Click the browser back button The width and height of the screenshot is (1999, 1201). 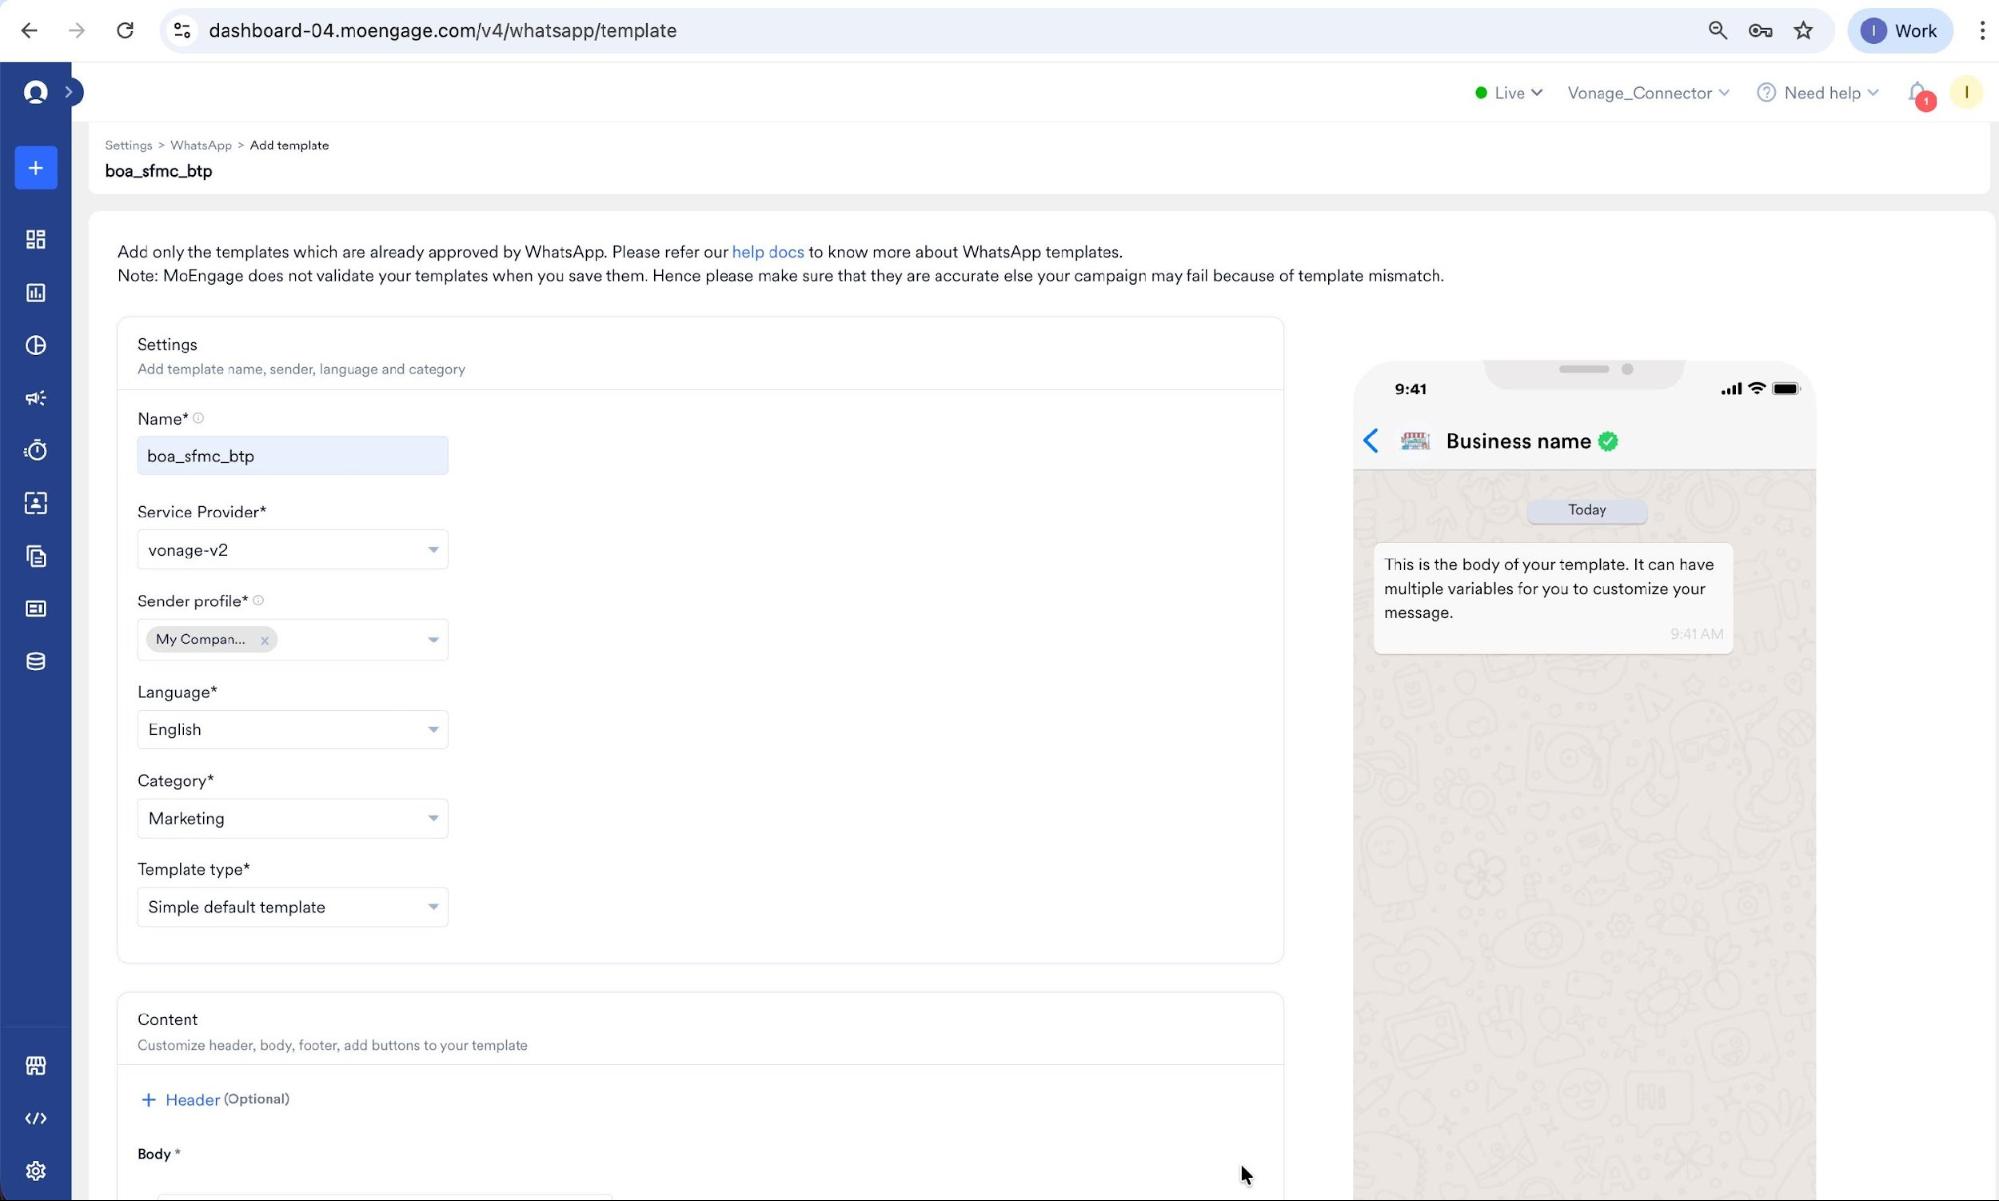tap(29, 30)
